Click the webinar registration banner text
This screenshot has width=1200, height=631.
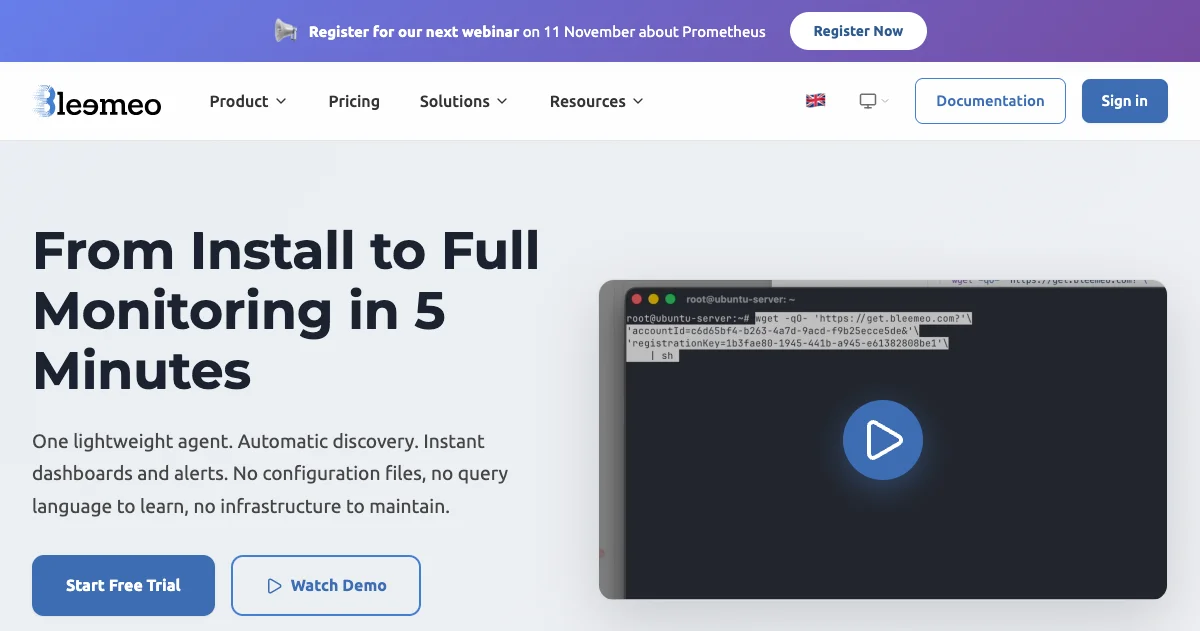(537, 31)
